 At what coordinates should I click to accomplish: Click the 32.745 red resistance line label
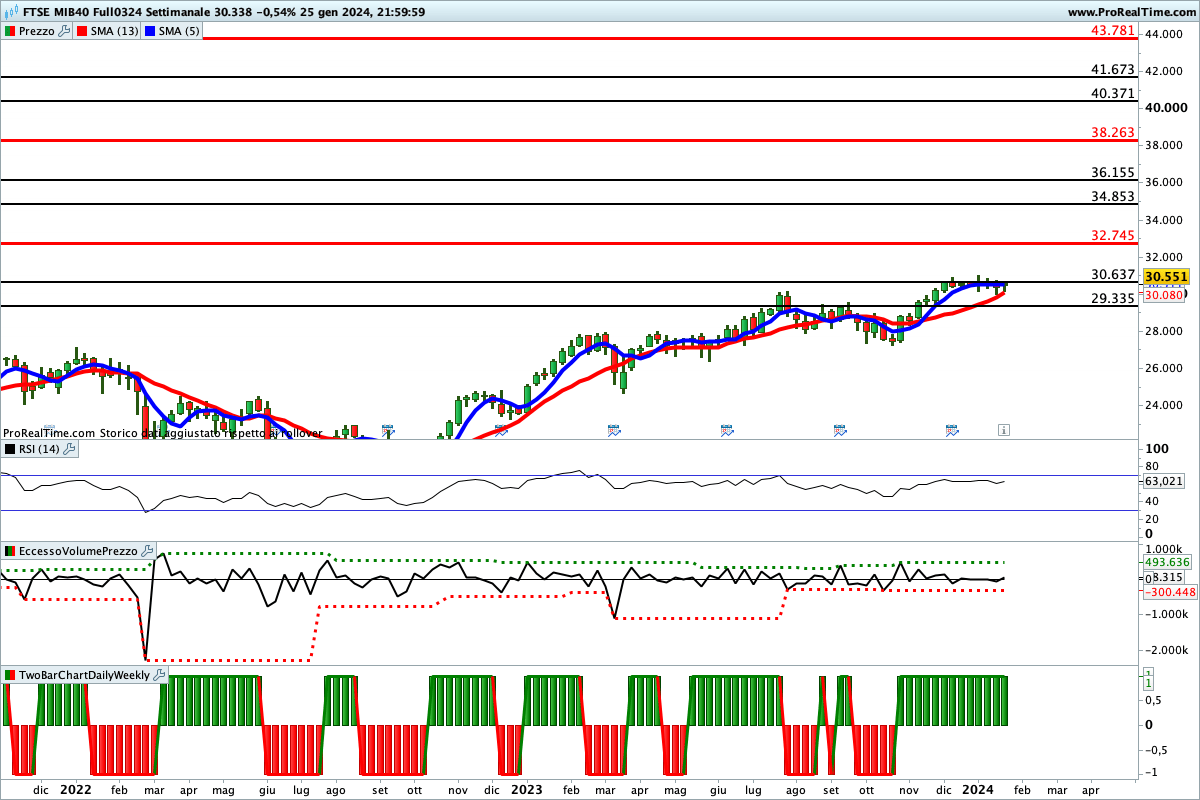click(x=1113, y=236)
